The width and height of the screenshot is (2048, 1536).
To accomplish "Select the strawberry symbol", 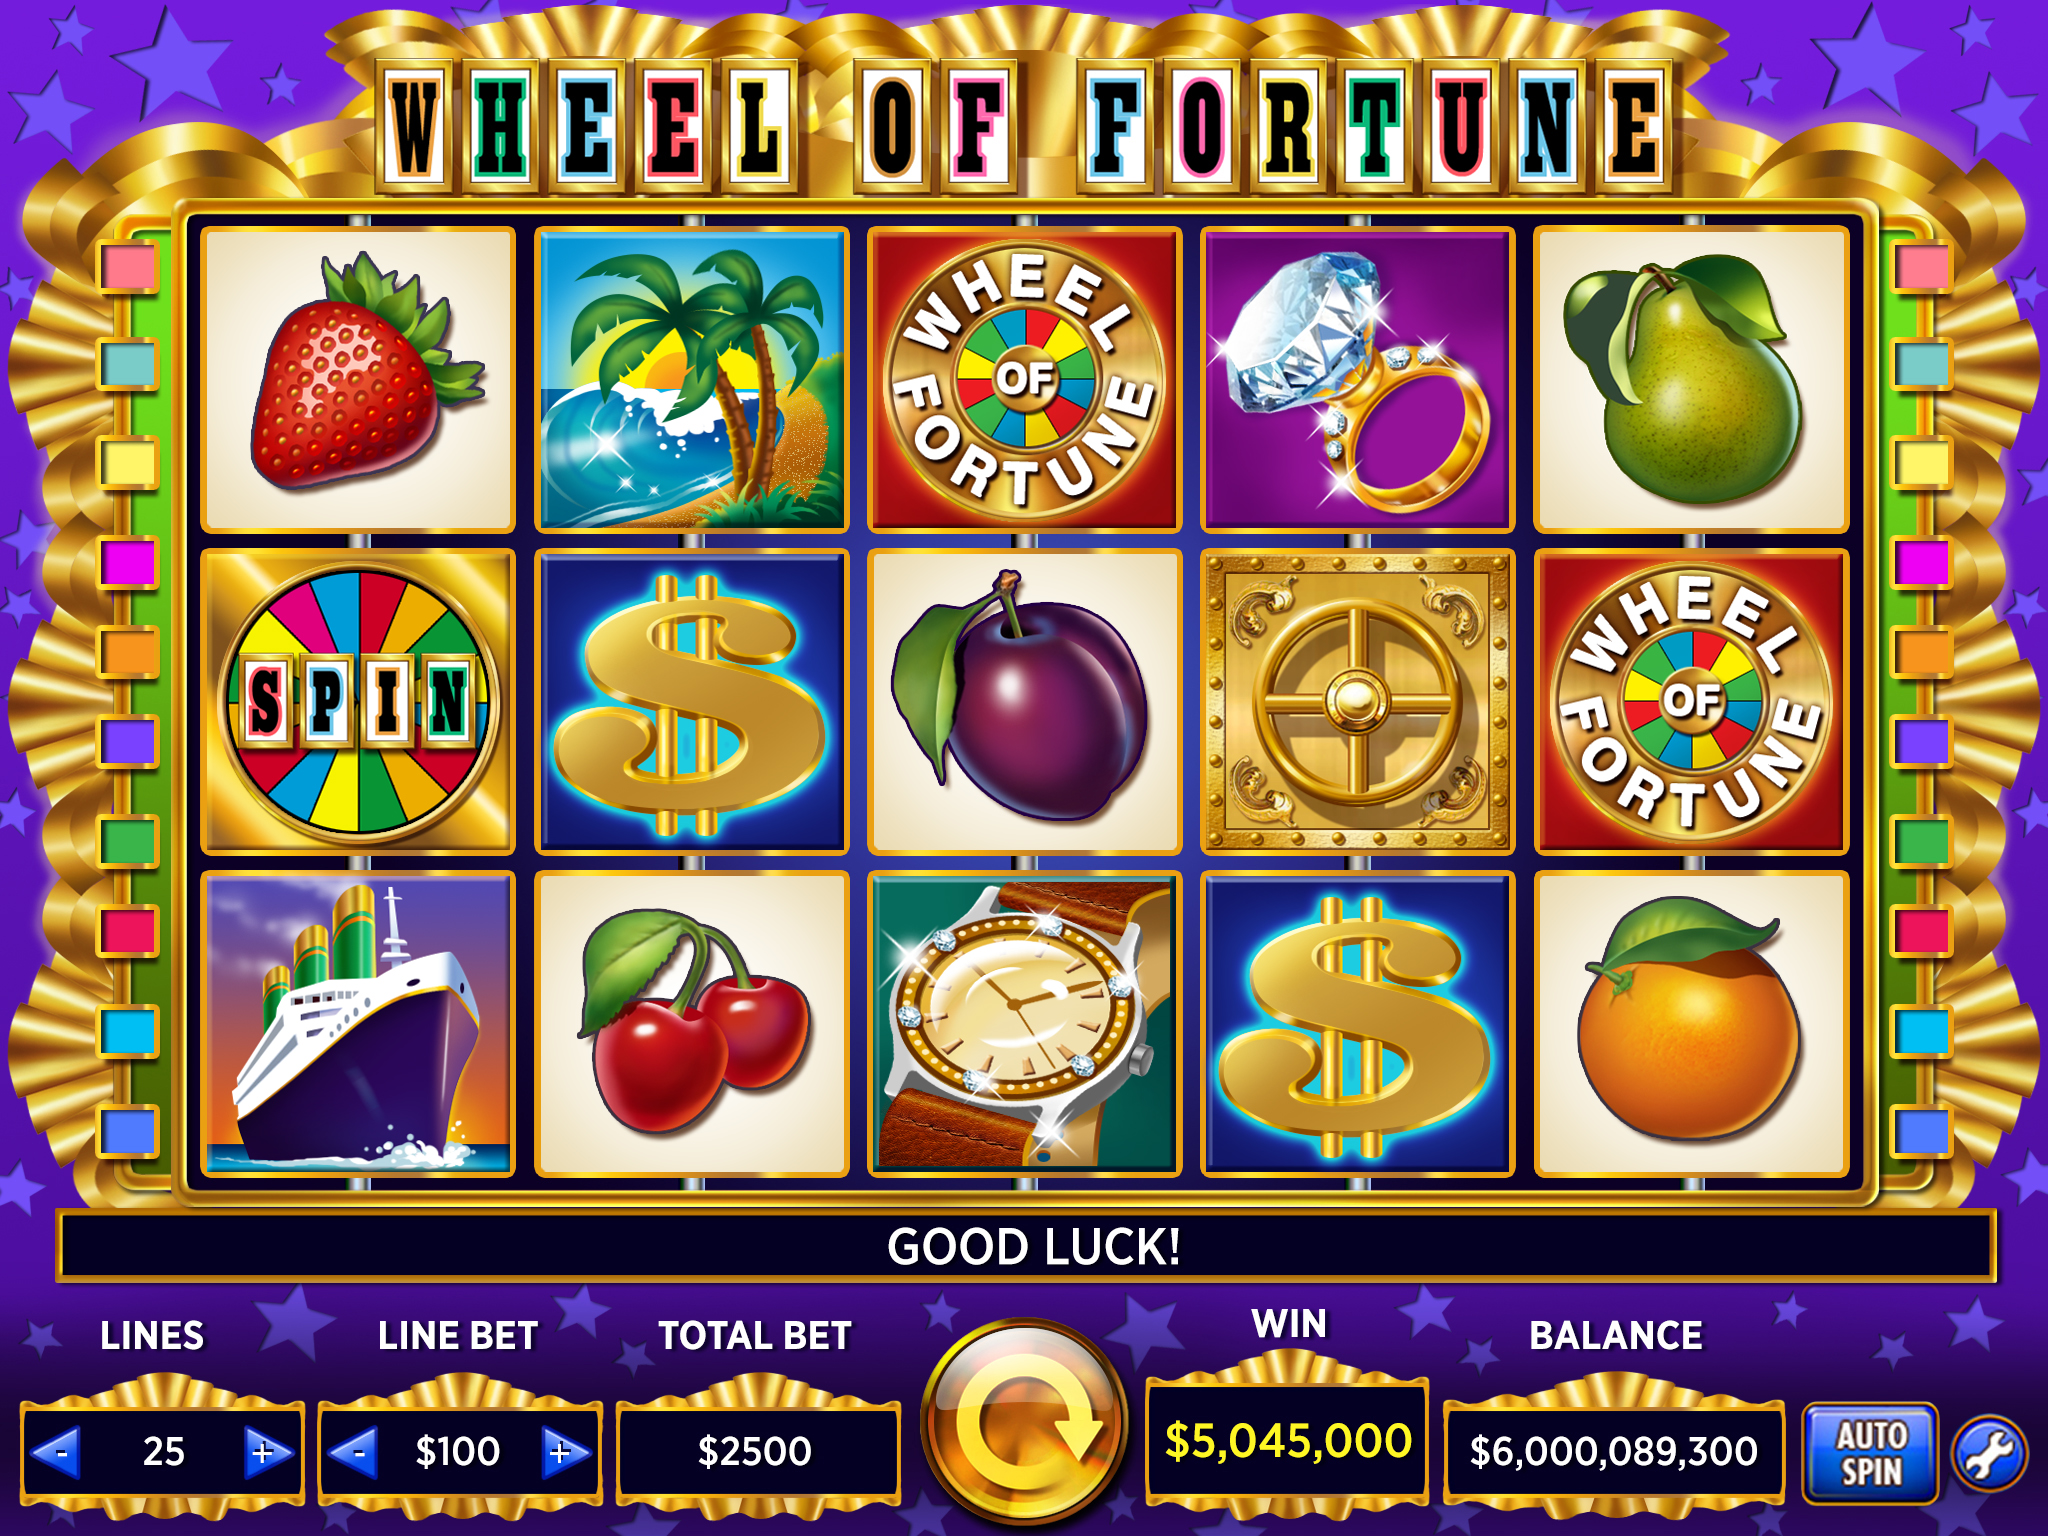I will point(358,380).
